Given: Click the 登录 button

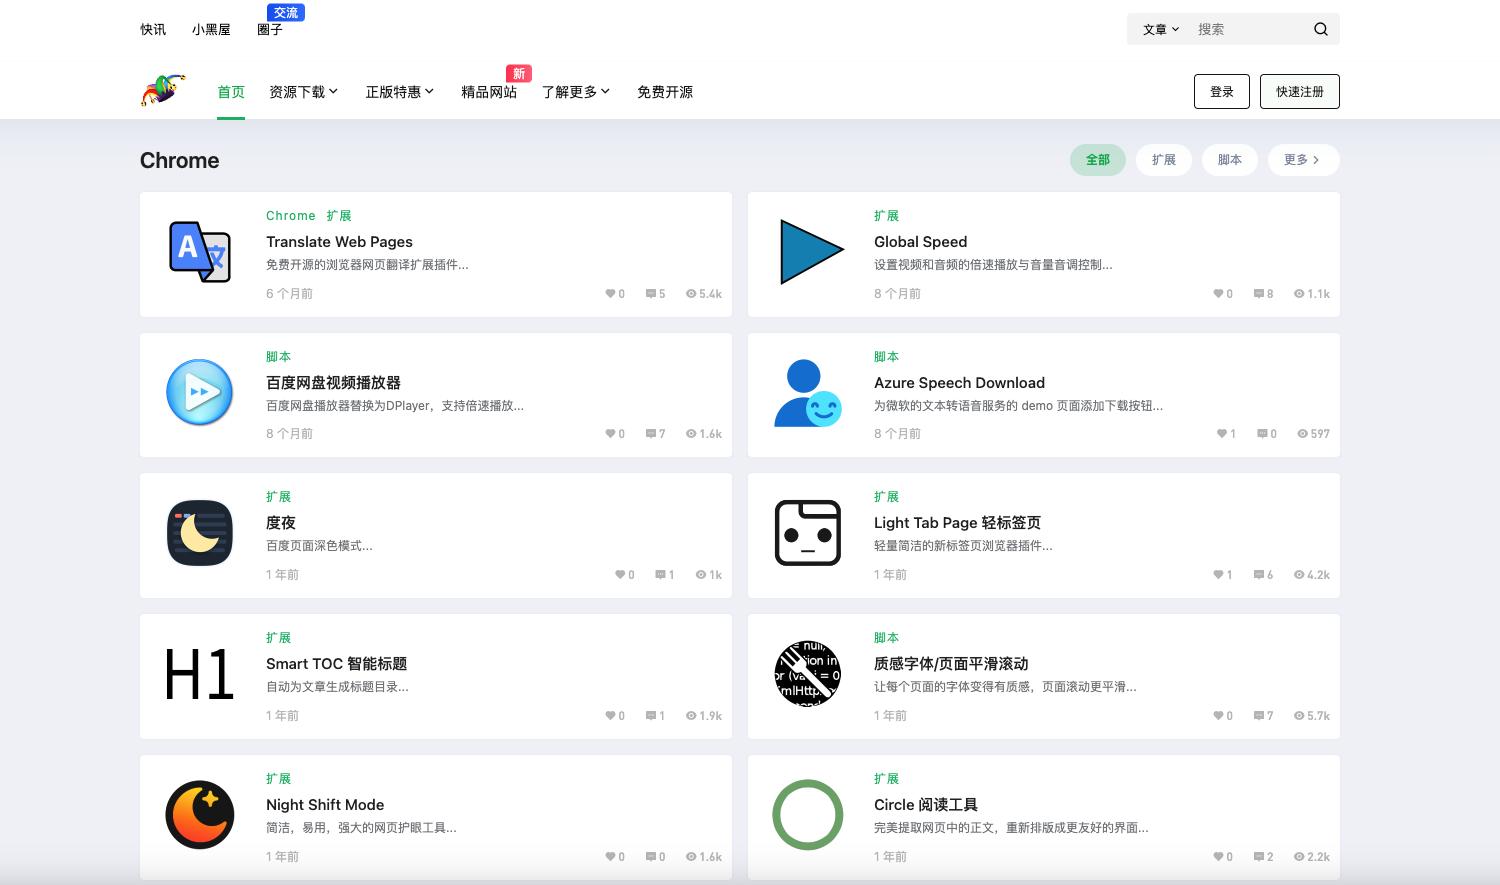Looking at the screenshot, I should tap(1222, 92).
